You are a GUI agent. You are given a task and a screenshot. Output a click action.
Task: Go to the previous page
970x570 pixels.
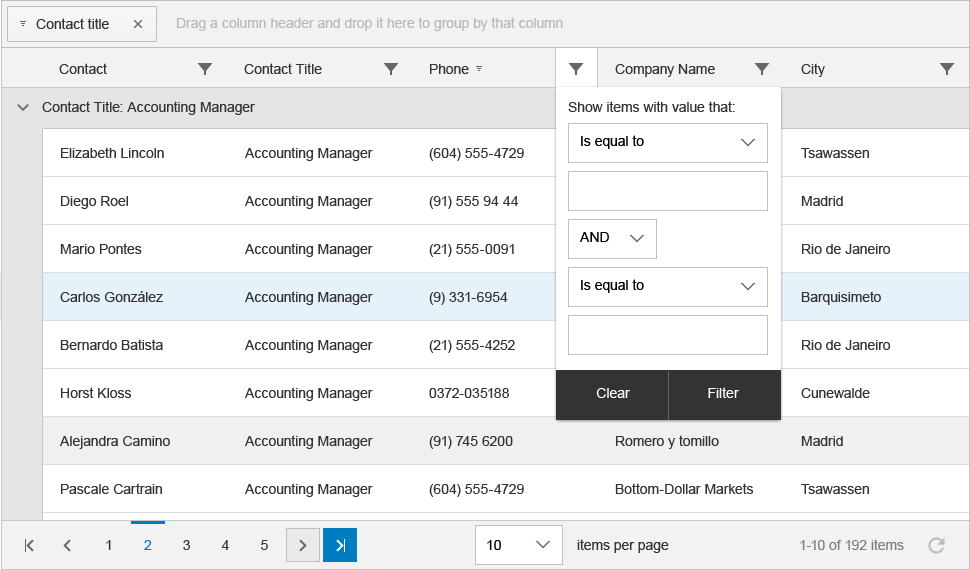coord(67,545)
